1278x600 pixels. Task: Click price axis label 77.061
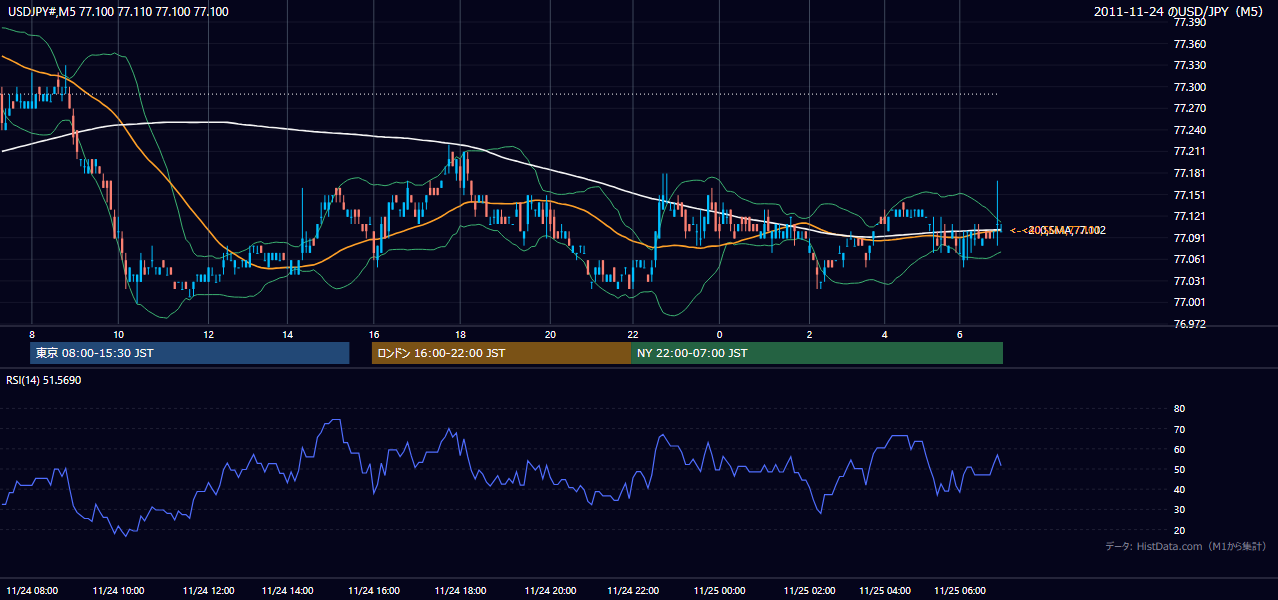click(1190, 259)
